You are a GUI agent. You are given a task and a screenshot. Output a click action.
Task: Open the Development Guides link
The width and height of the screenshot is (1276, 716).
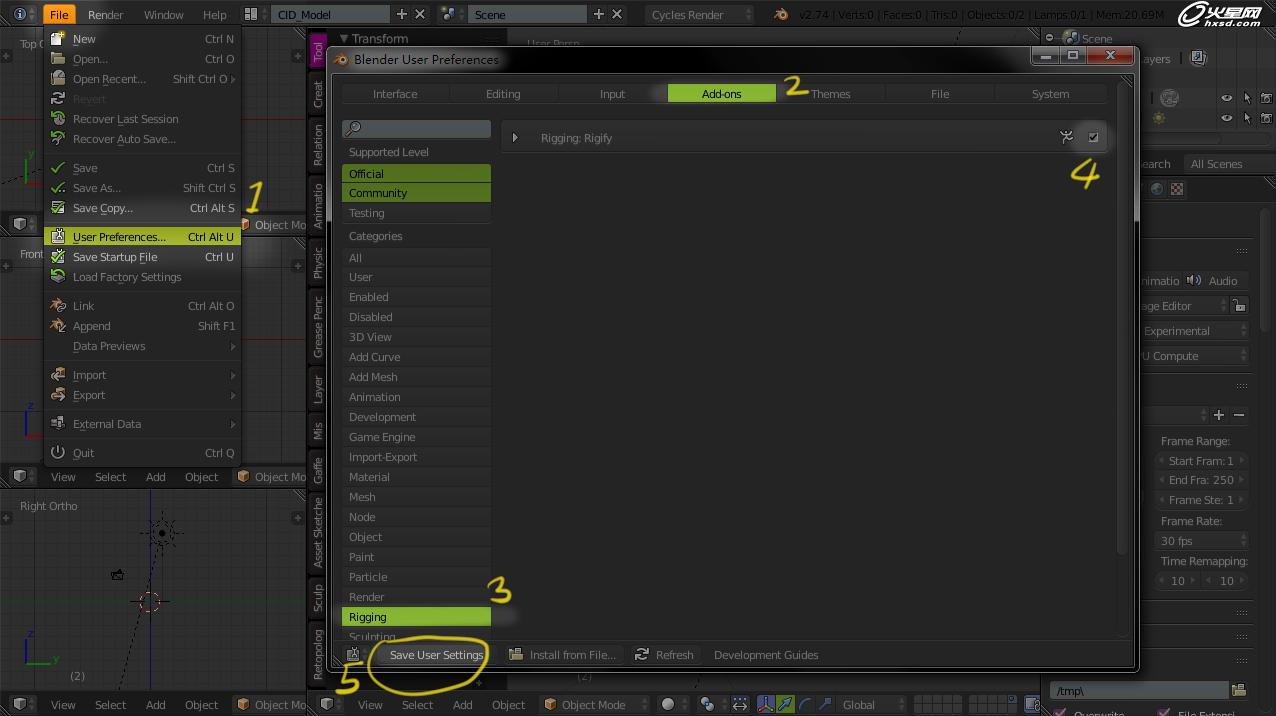(x=766, y=655)
